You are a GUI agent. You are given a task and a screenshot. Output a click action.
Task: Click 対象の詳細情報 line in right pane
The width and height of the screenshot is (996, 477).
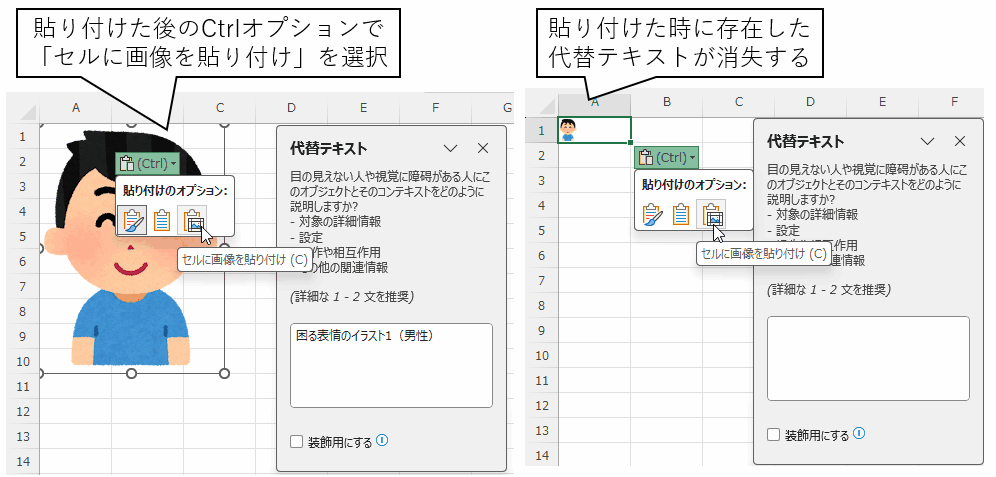point(812,215)
